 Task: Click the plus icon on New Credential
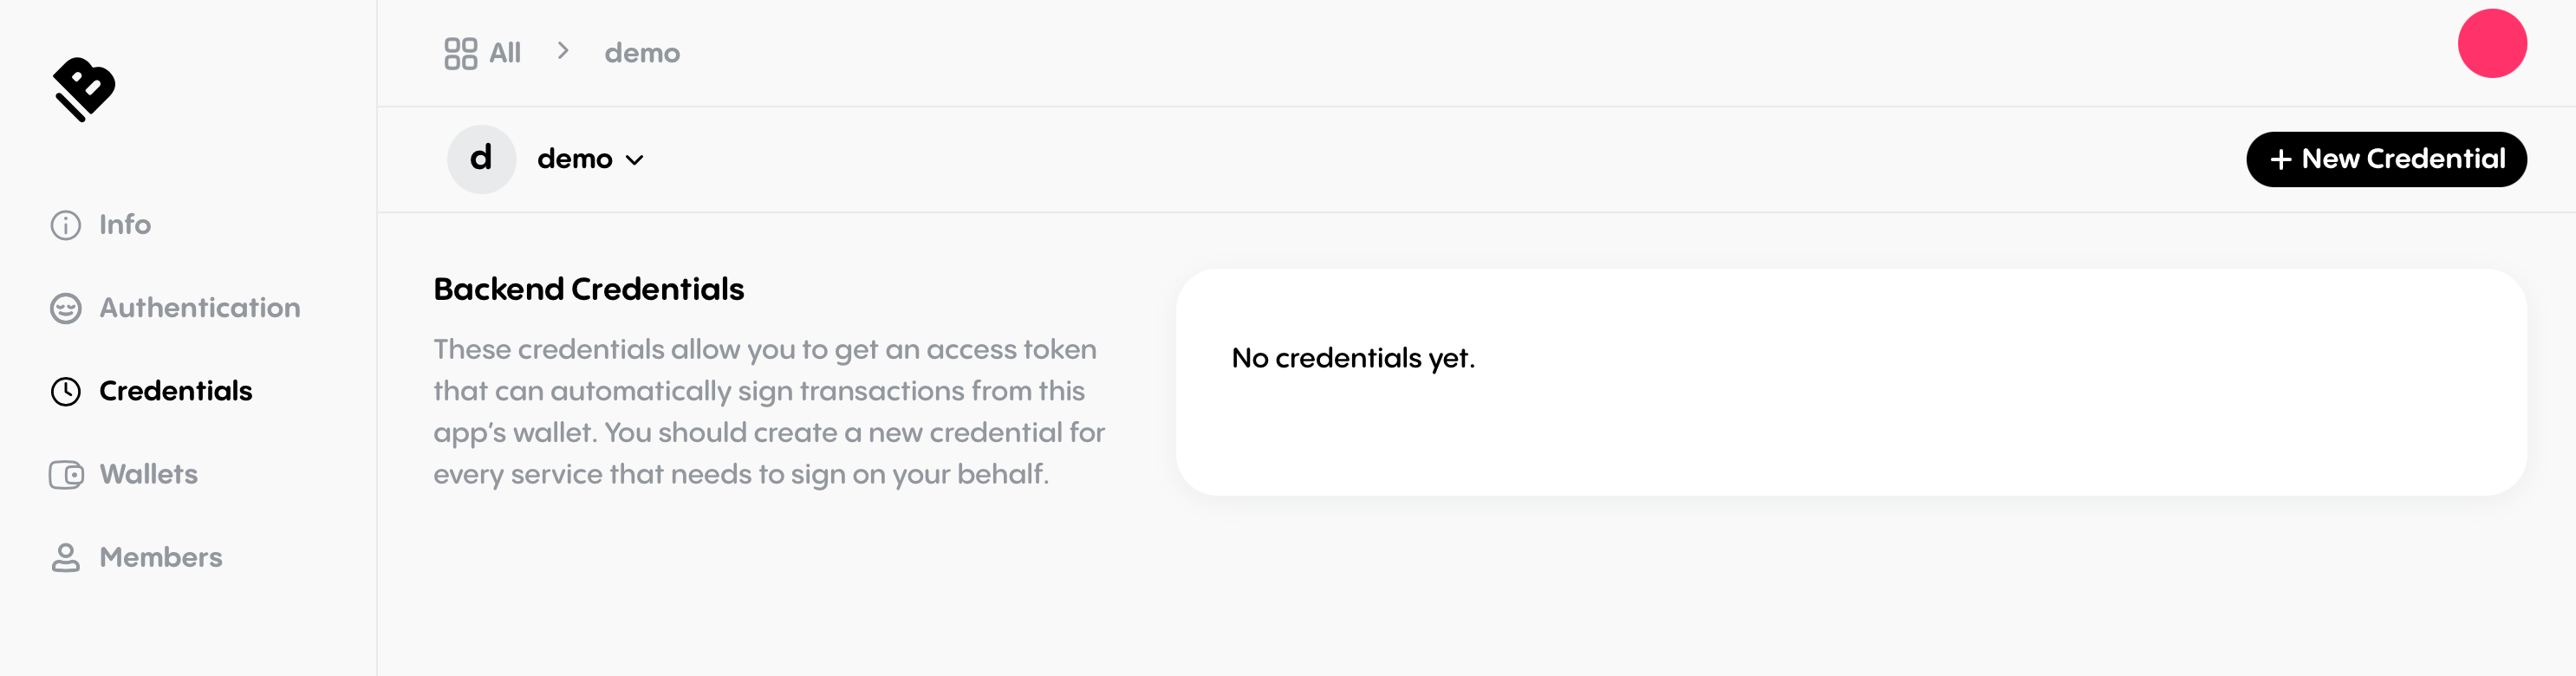2281,159
